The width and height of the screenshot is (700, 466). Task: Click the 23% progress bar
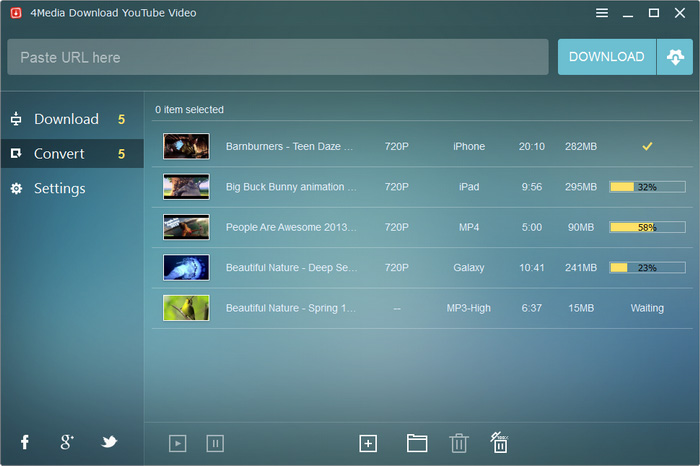point(647,268)
